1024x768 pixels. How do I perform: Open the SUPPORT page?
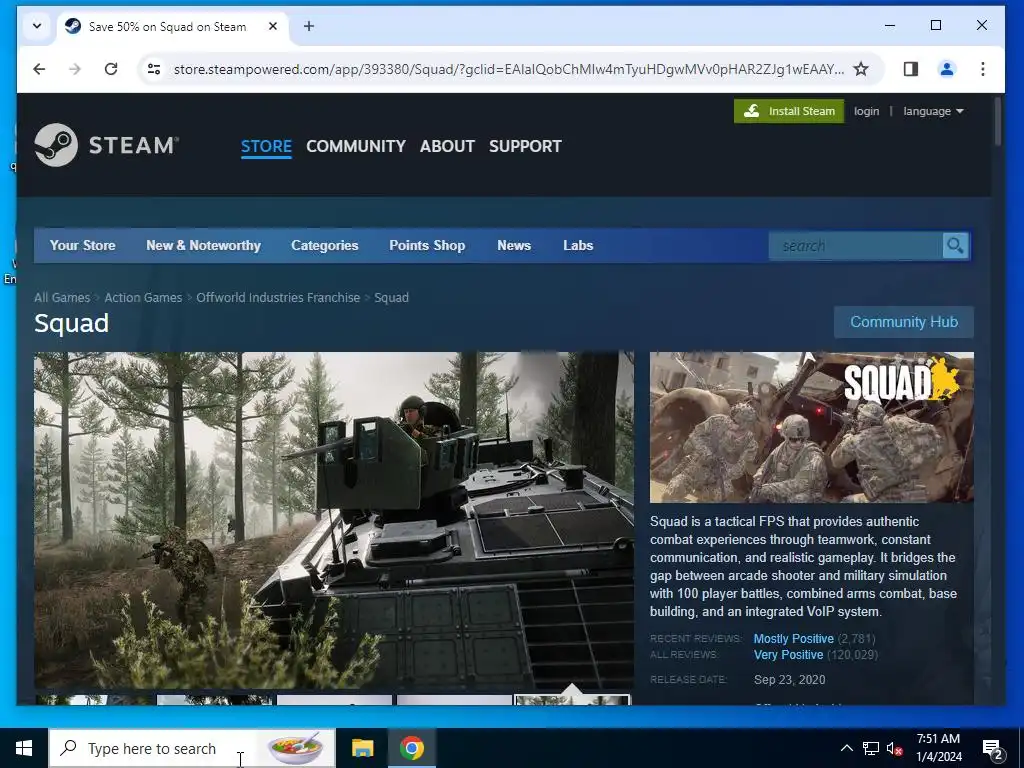click(x=525, y=146)
